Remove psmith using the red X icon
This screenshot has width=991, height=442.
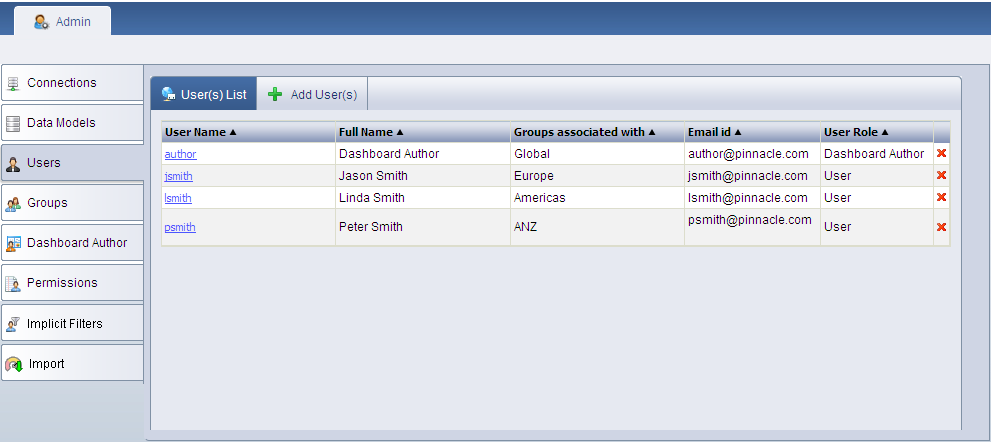pos(941,227)
